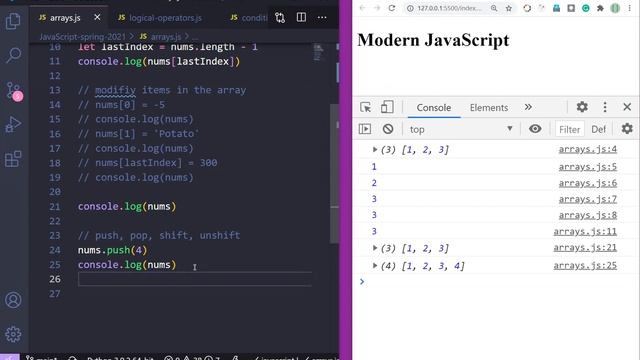Expand the (3) [1, 2, 3] from arrays.js:21
The image size is (640, 360).
[375, 248]
